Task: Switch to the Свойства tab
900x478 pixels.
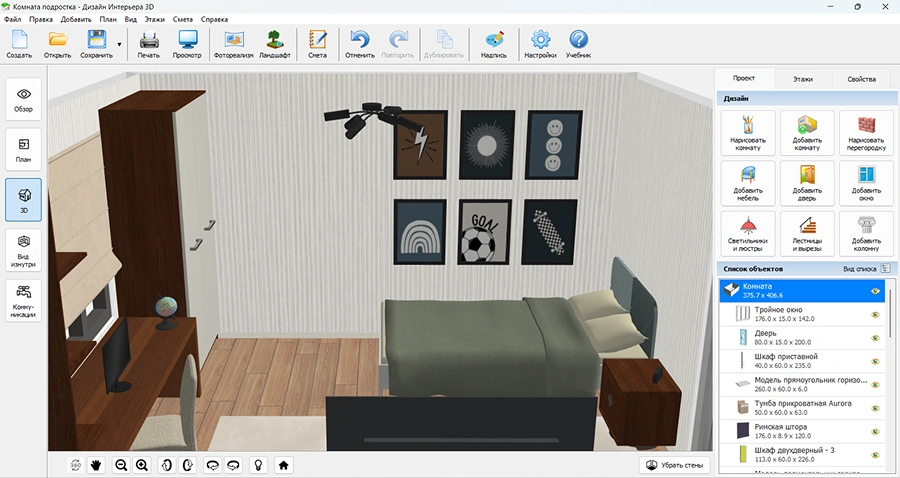Action: [x=861, y=79]
